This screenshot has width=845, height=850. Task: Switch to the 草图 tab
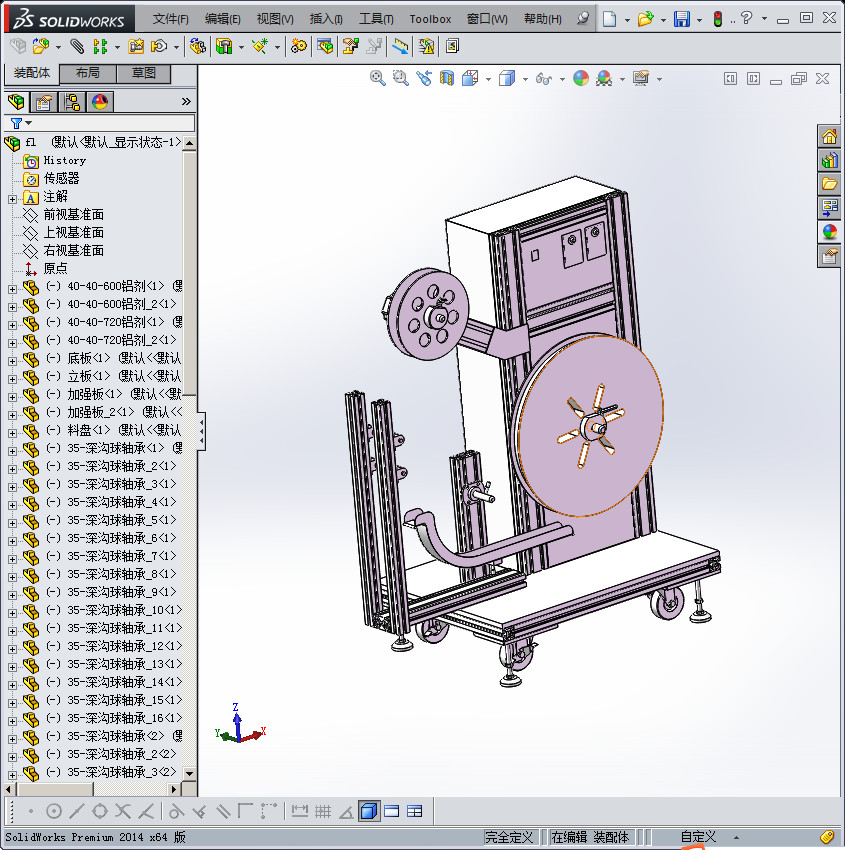tap(144, 73)
